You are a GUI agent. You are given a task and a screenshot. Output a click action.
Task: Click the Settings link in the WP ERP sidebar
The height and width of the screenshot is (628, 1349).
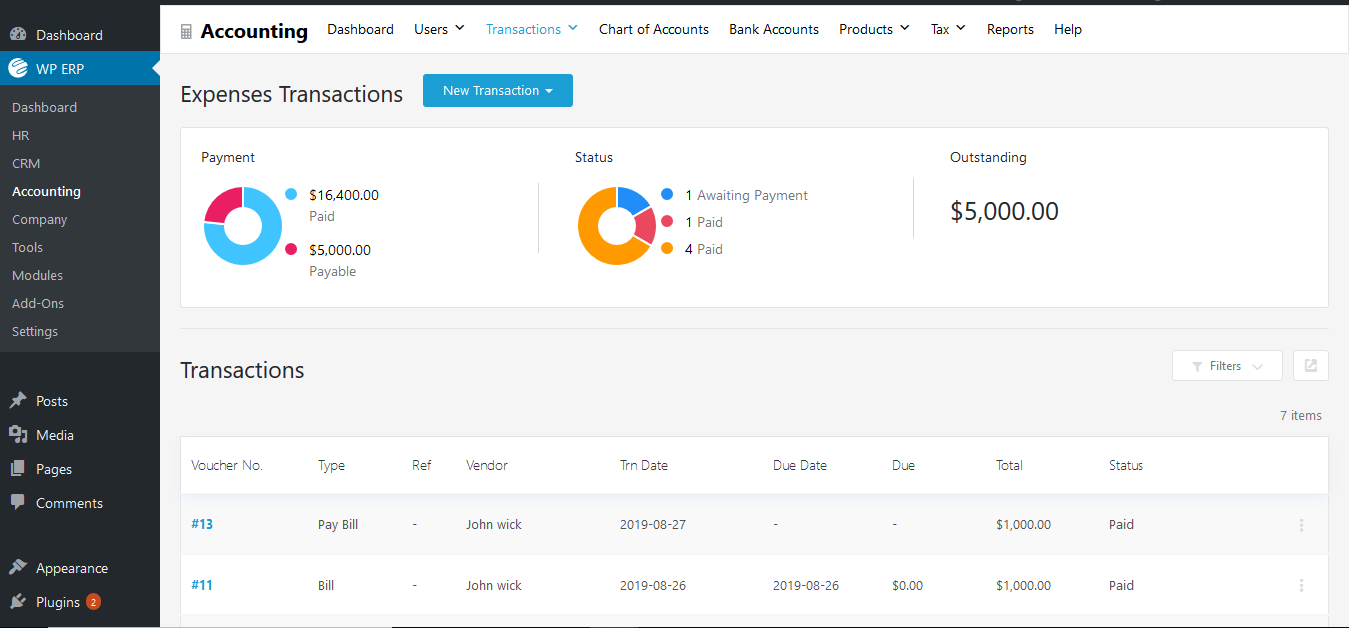click(x=33, y=331)
